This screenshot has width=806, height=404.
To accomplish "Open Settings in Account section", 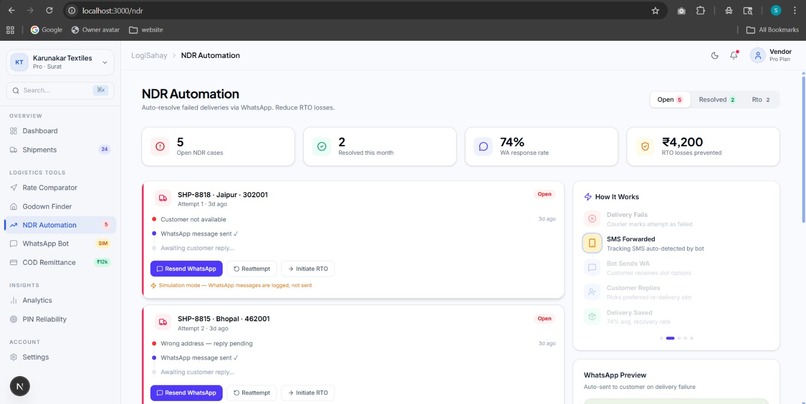I will (x=60, y=357).
